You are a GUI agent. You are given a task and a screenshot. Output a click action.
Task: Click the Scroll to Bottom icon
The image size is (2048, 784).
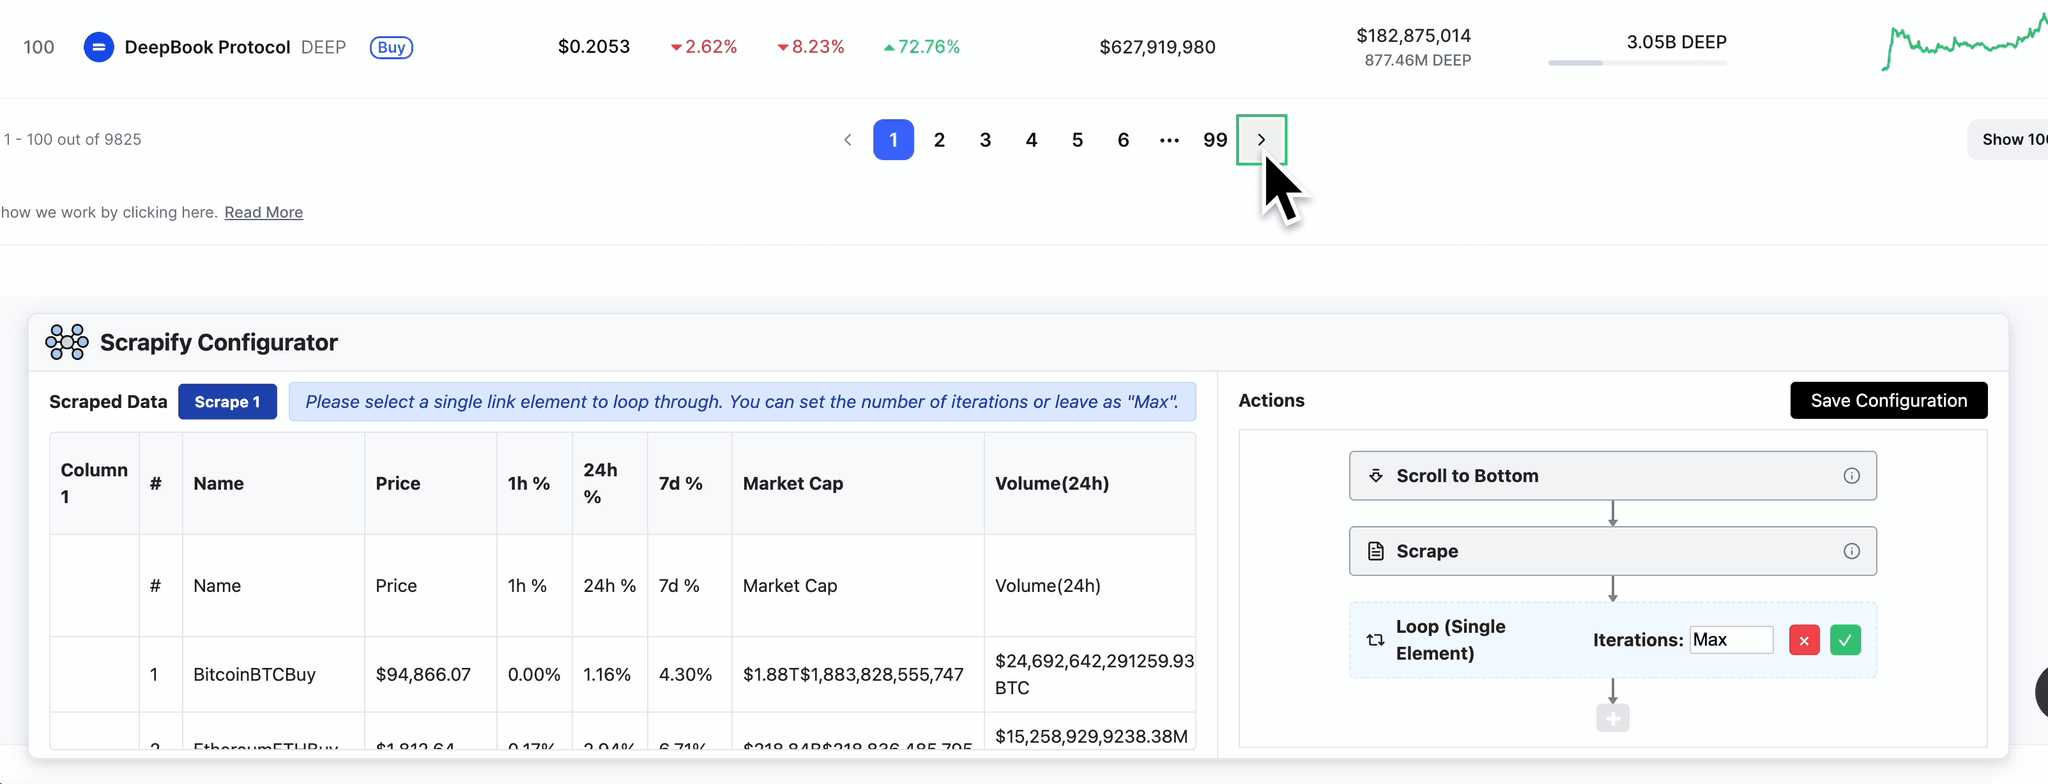(1376, 476)
